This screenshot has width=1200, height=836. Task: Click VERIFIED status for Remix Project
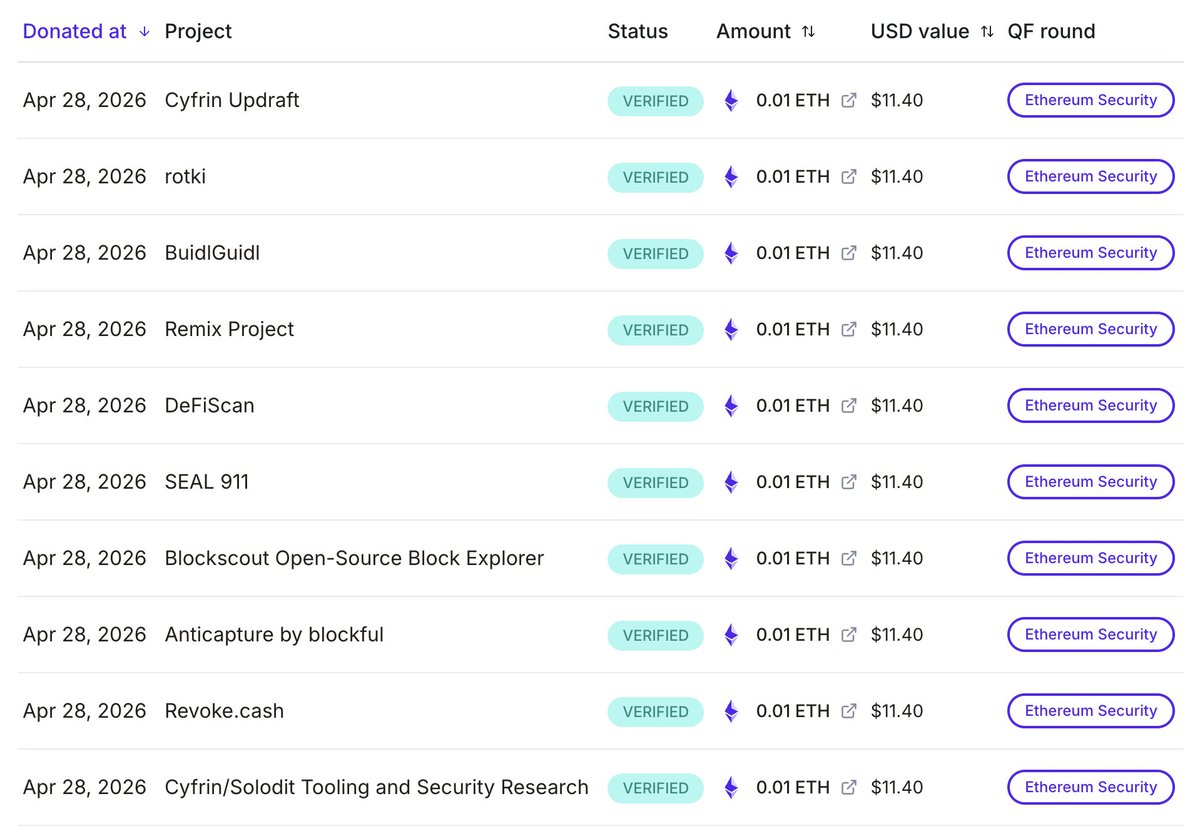(656, 330)
